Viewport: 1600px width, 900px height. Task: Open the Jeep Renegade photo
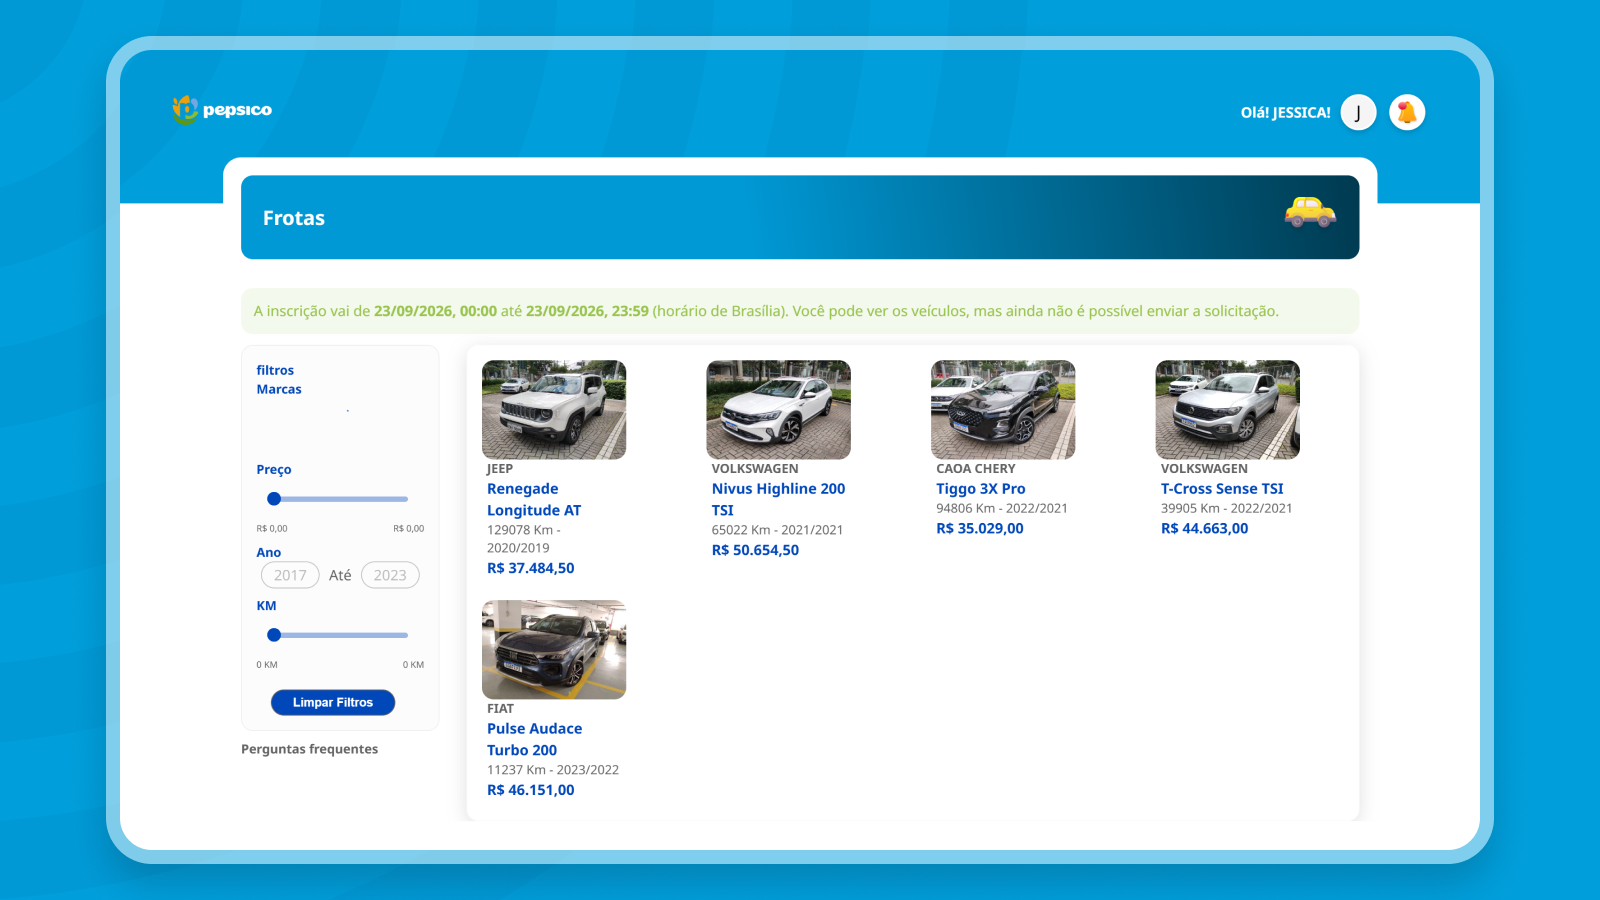[554, 410]
